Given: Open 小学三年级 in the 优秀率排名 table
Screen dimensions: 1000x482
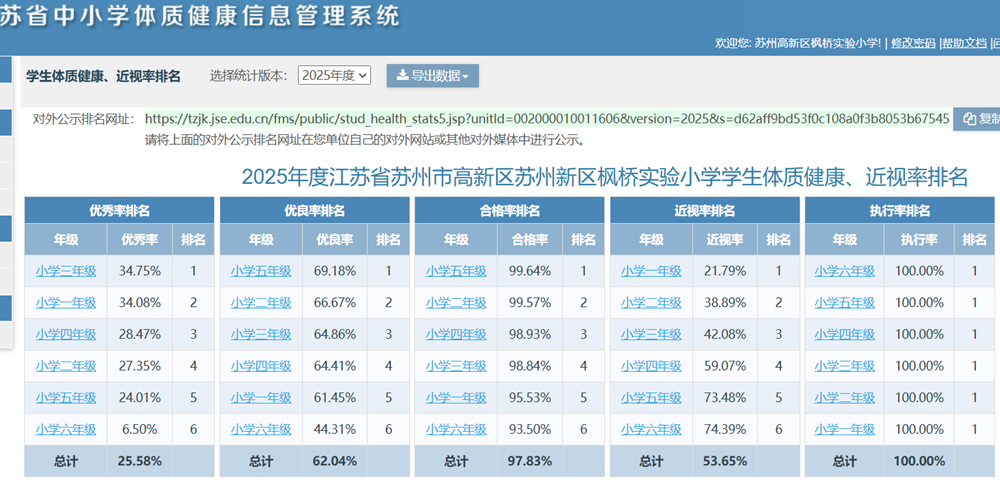Looking at the screenshot, I should (66, 271).
